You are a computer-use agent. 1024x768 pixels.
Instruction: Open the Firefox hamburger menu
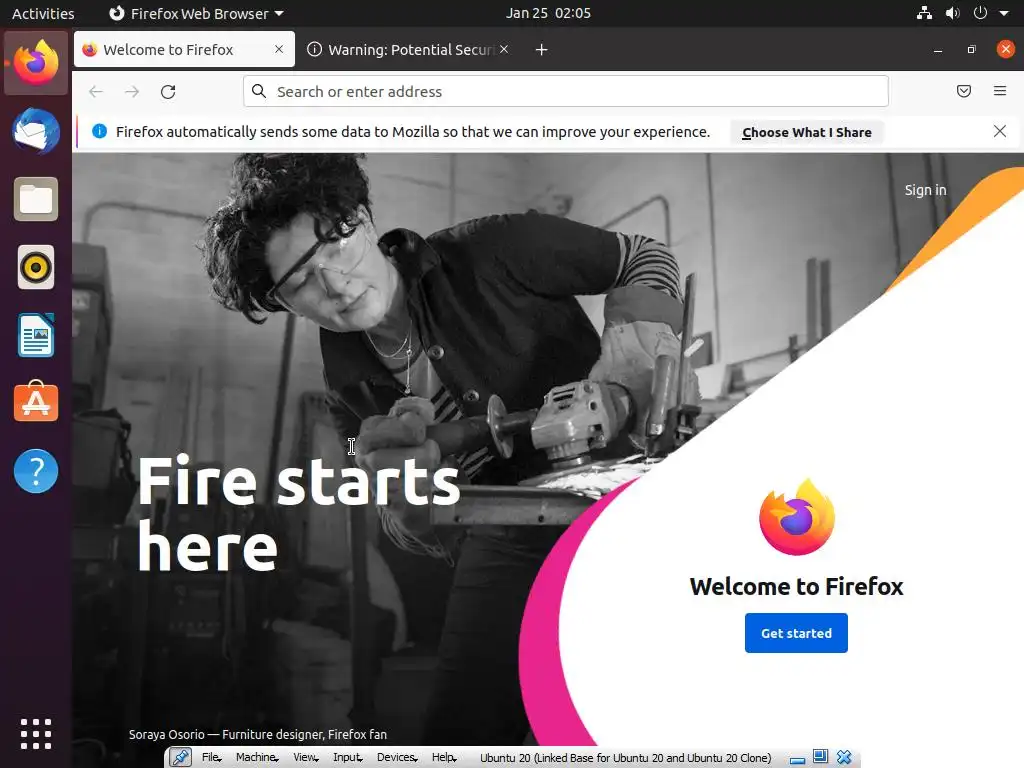[999, 91]
